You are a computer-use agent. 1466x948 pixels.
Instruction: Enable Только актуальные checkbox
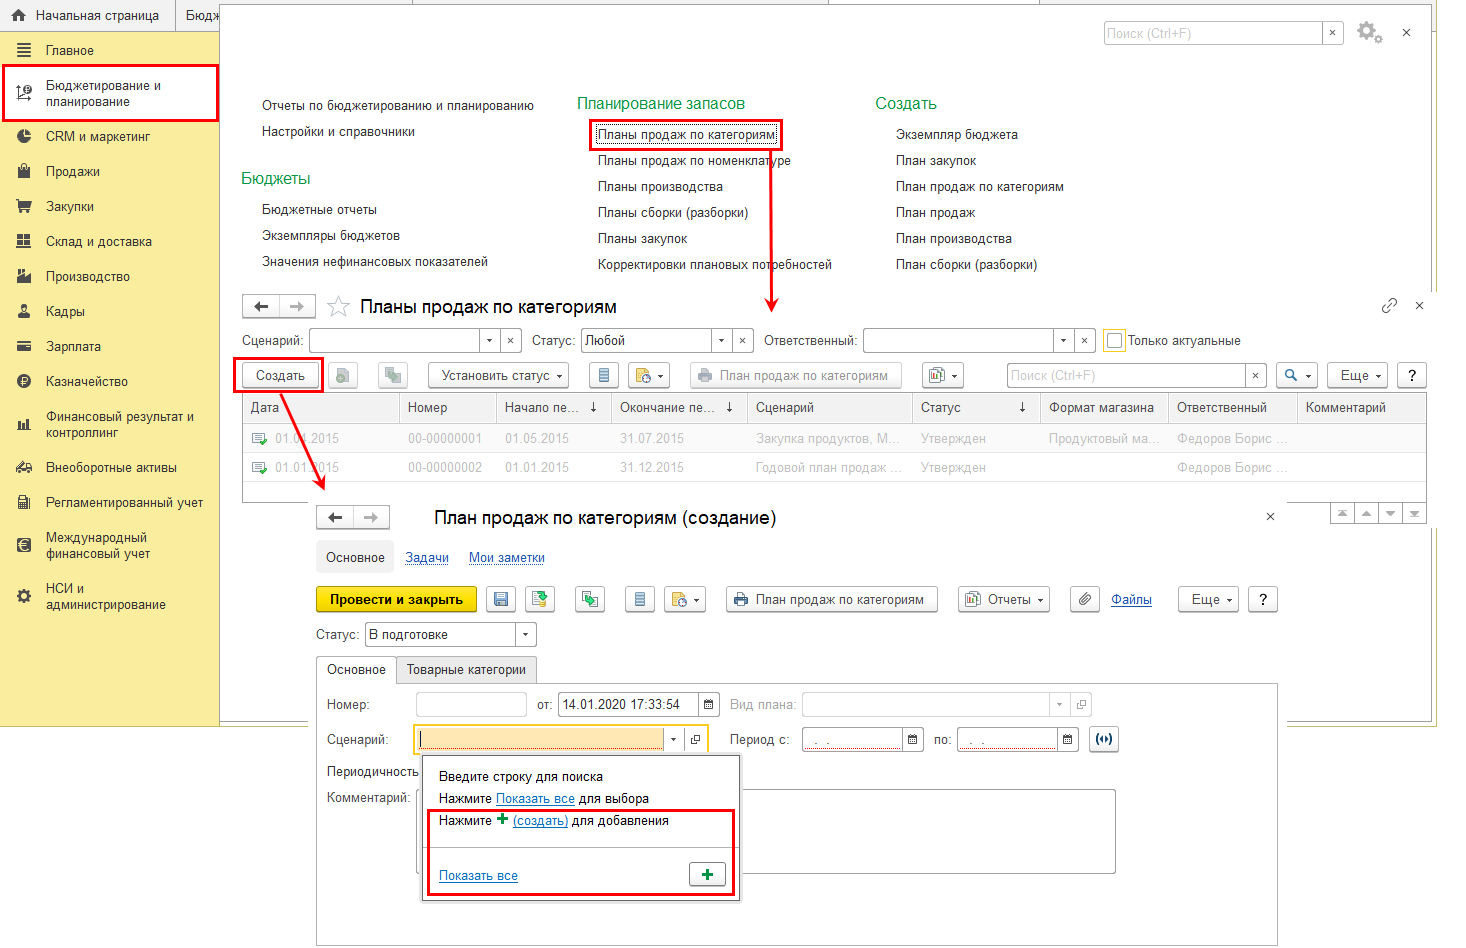1114,340
